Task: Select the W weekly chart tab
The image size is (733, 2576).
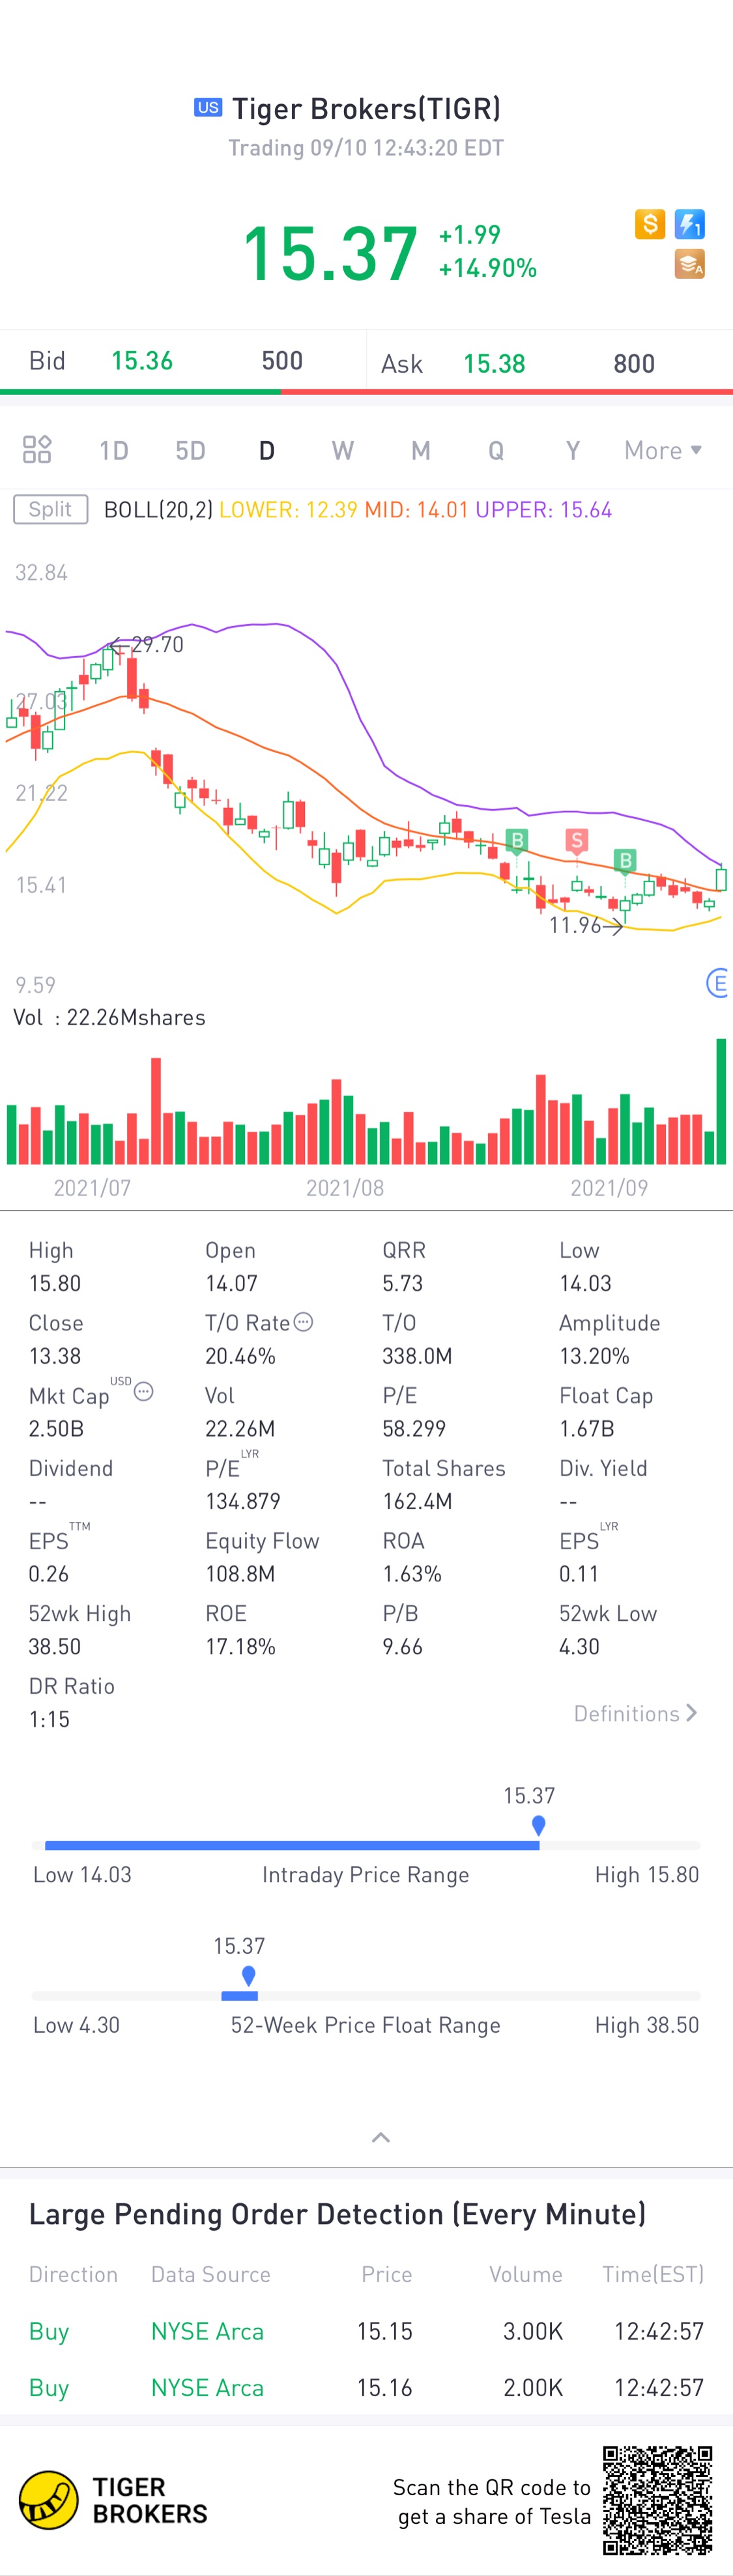Action: pyautogui.click(x=343, y=451)
